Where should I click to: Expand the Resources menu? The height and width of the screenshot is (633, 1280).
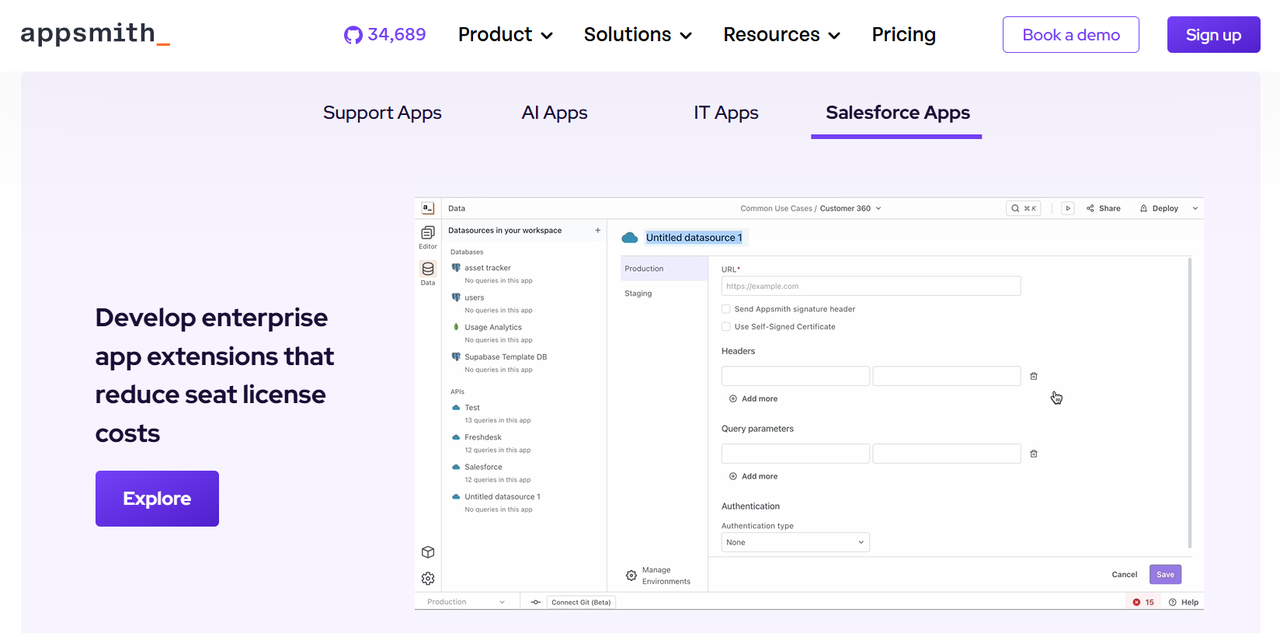782,34
